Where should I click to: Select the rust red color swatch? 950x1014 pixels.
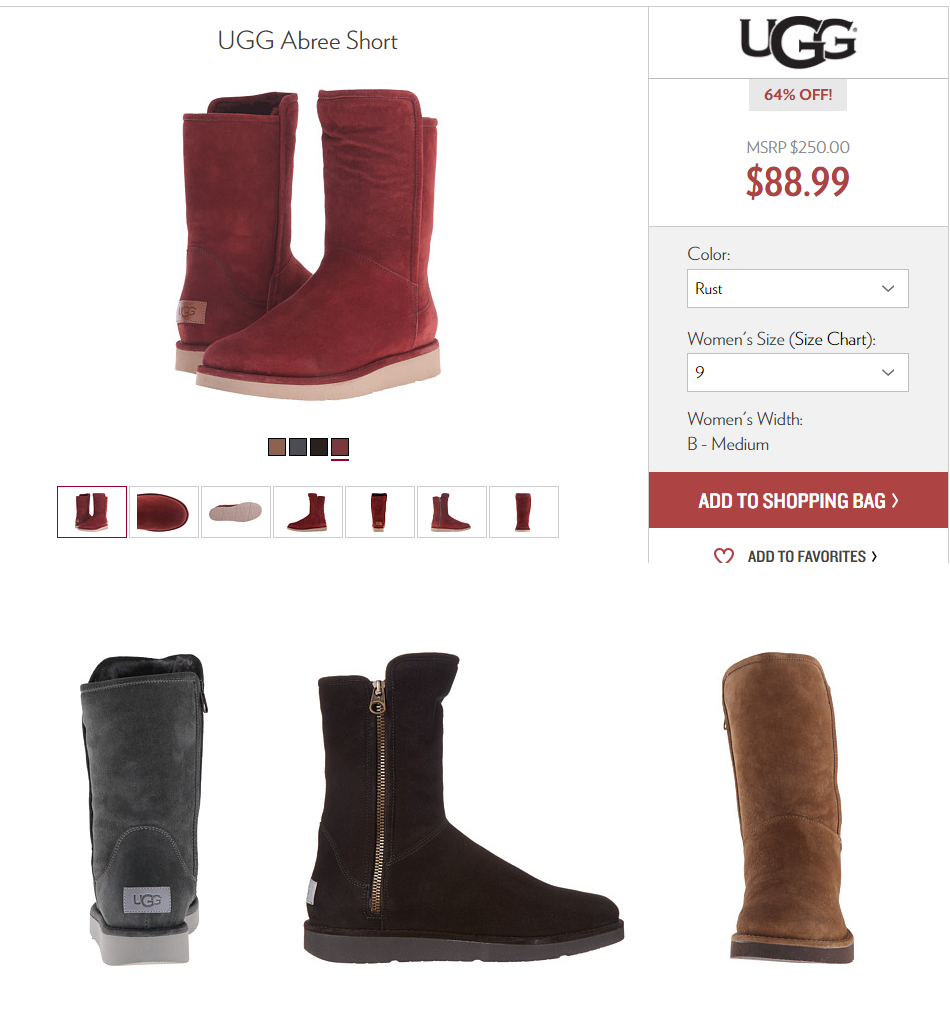[340, 447]
